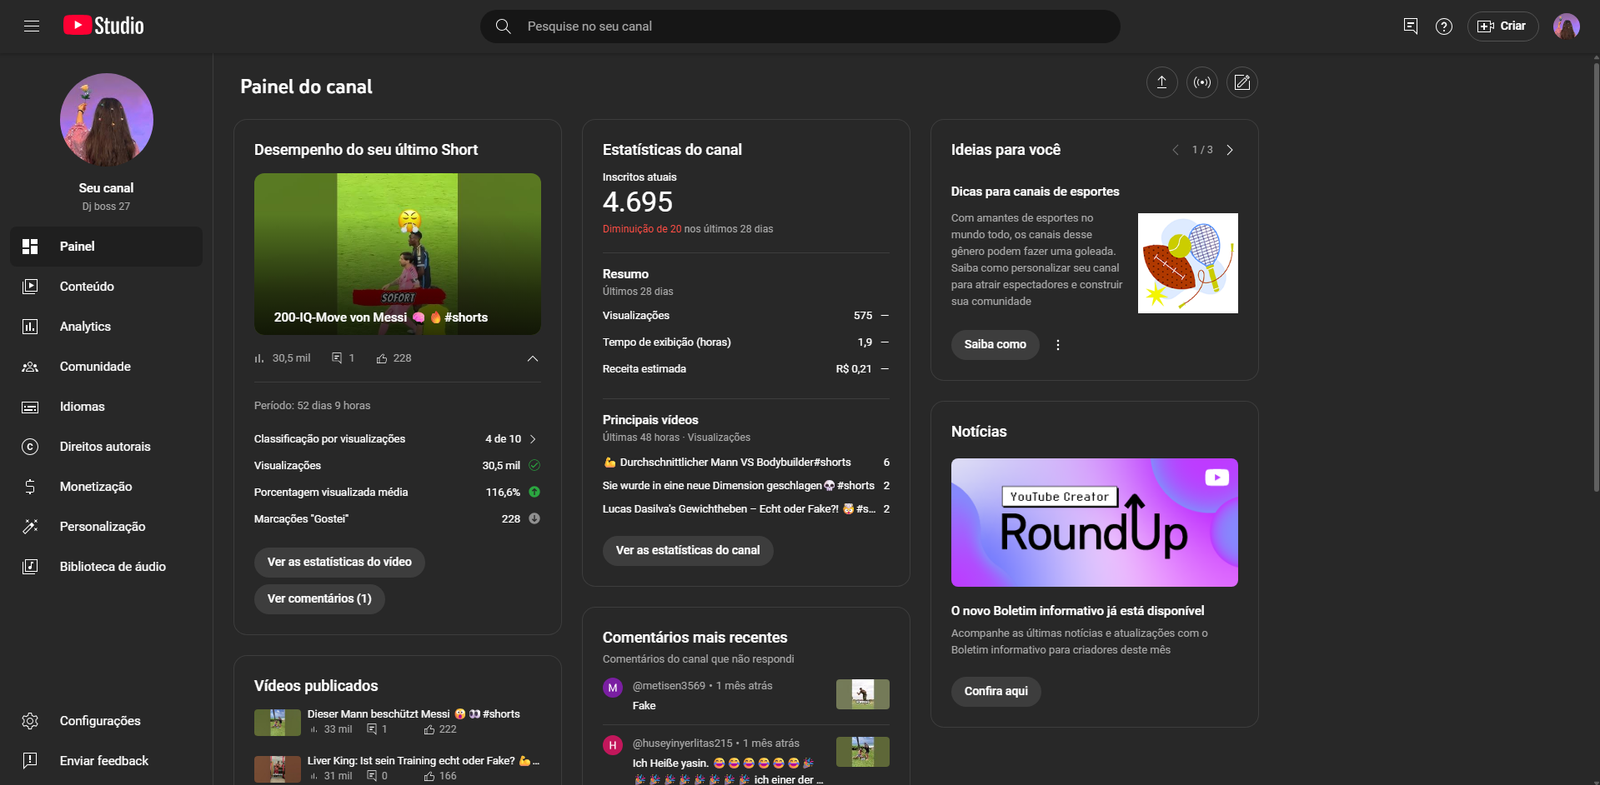Screen dimensions: 1600x785
Task: Click the Configurações gear icon
Action: click(30, 721)
